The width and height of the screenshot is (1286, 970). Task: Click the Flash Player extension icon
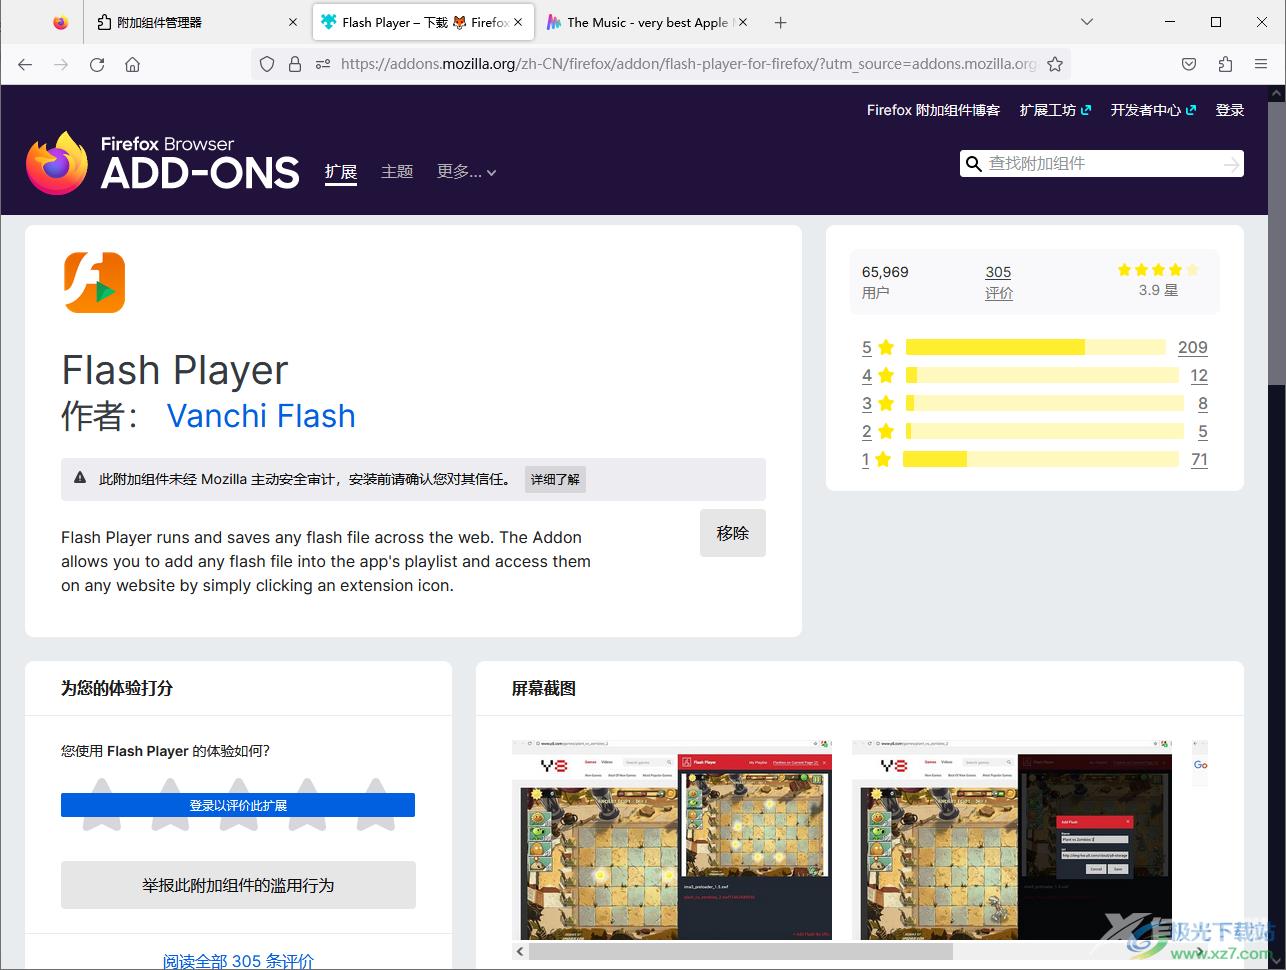click(x=94, y=282)
